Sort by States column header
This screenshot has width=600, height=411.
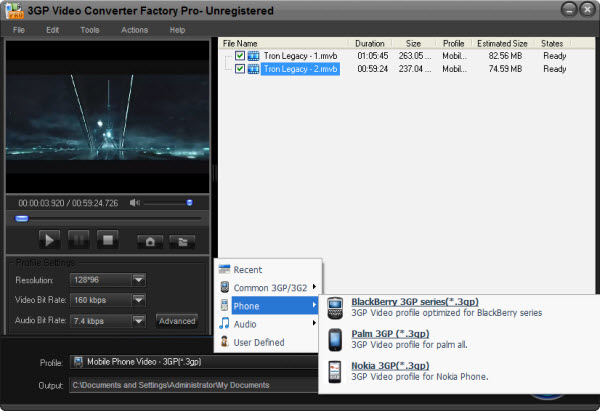click(552, 44)
